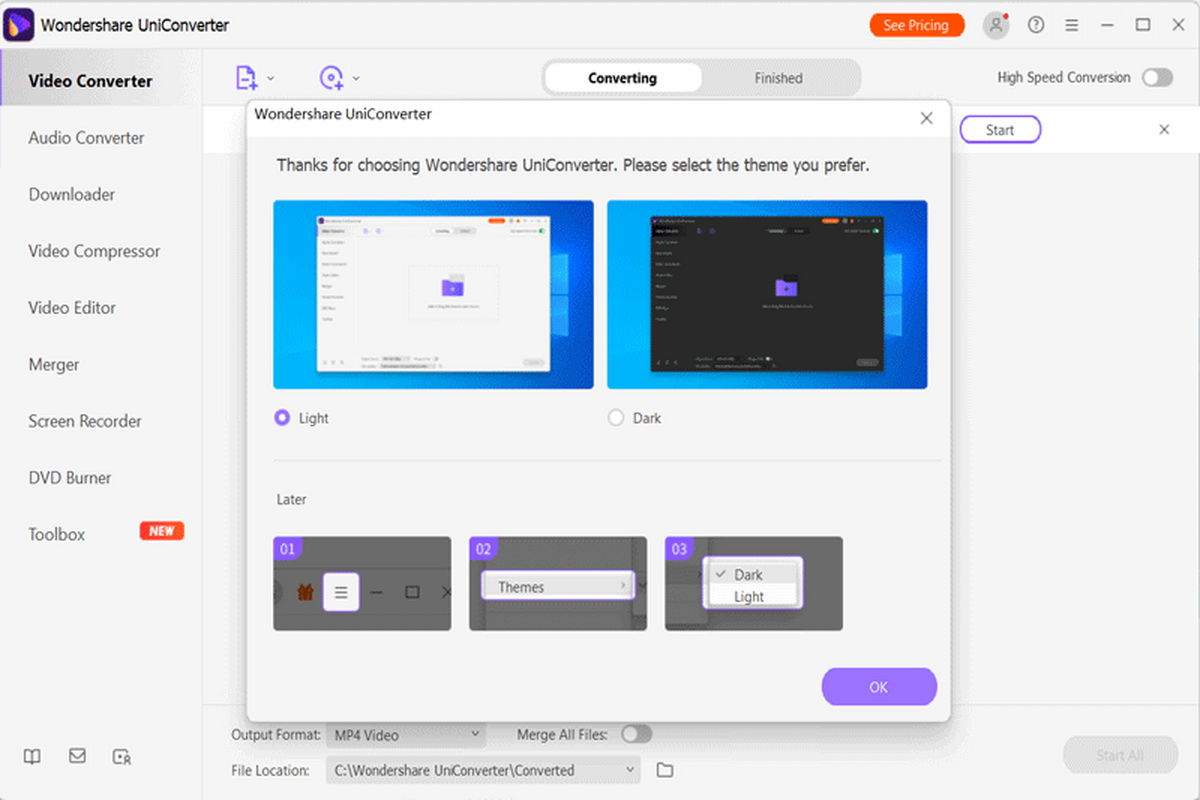Expand the Load DVD dropdown arrow
The height and width of the screenshot is (800, 1200).
(356, 78)
